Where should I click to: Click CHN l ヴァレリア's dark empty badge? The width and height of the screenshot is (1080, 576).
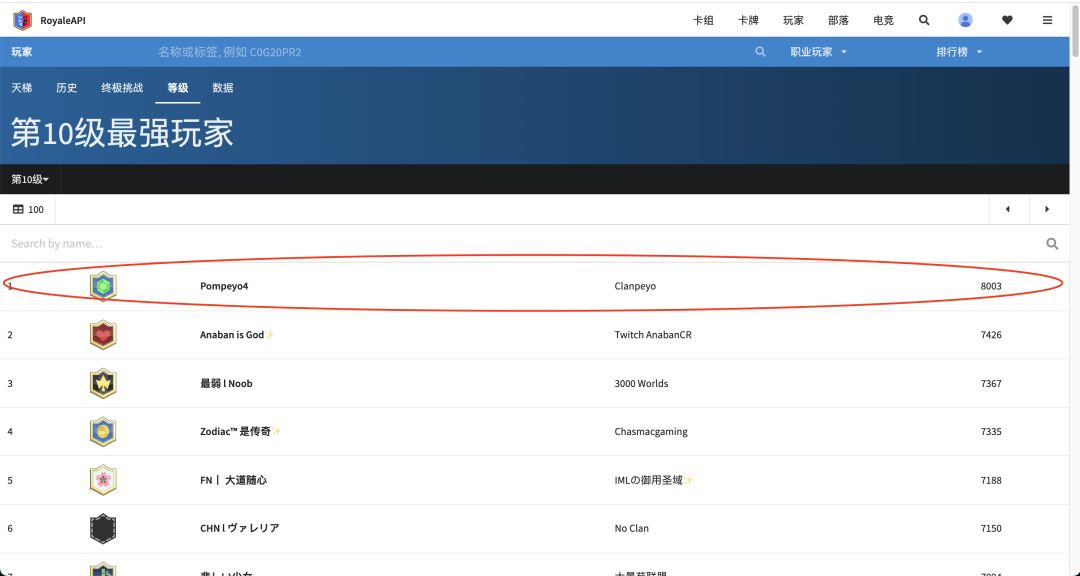[103, 528]
